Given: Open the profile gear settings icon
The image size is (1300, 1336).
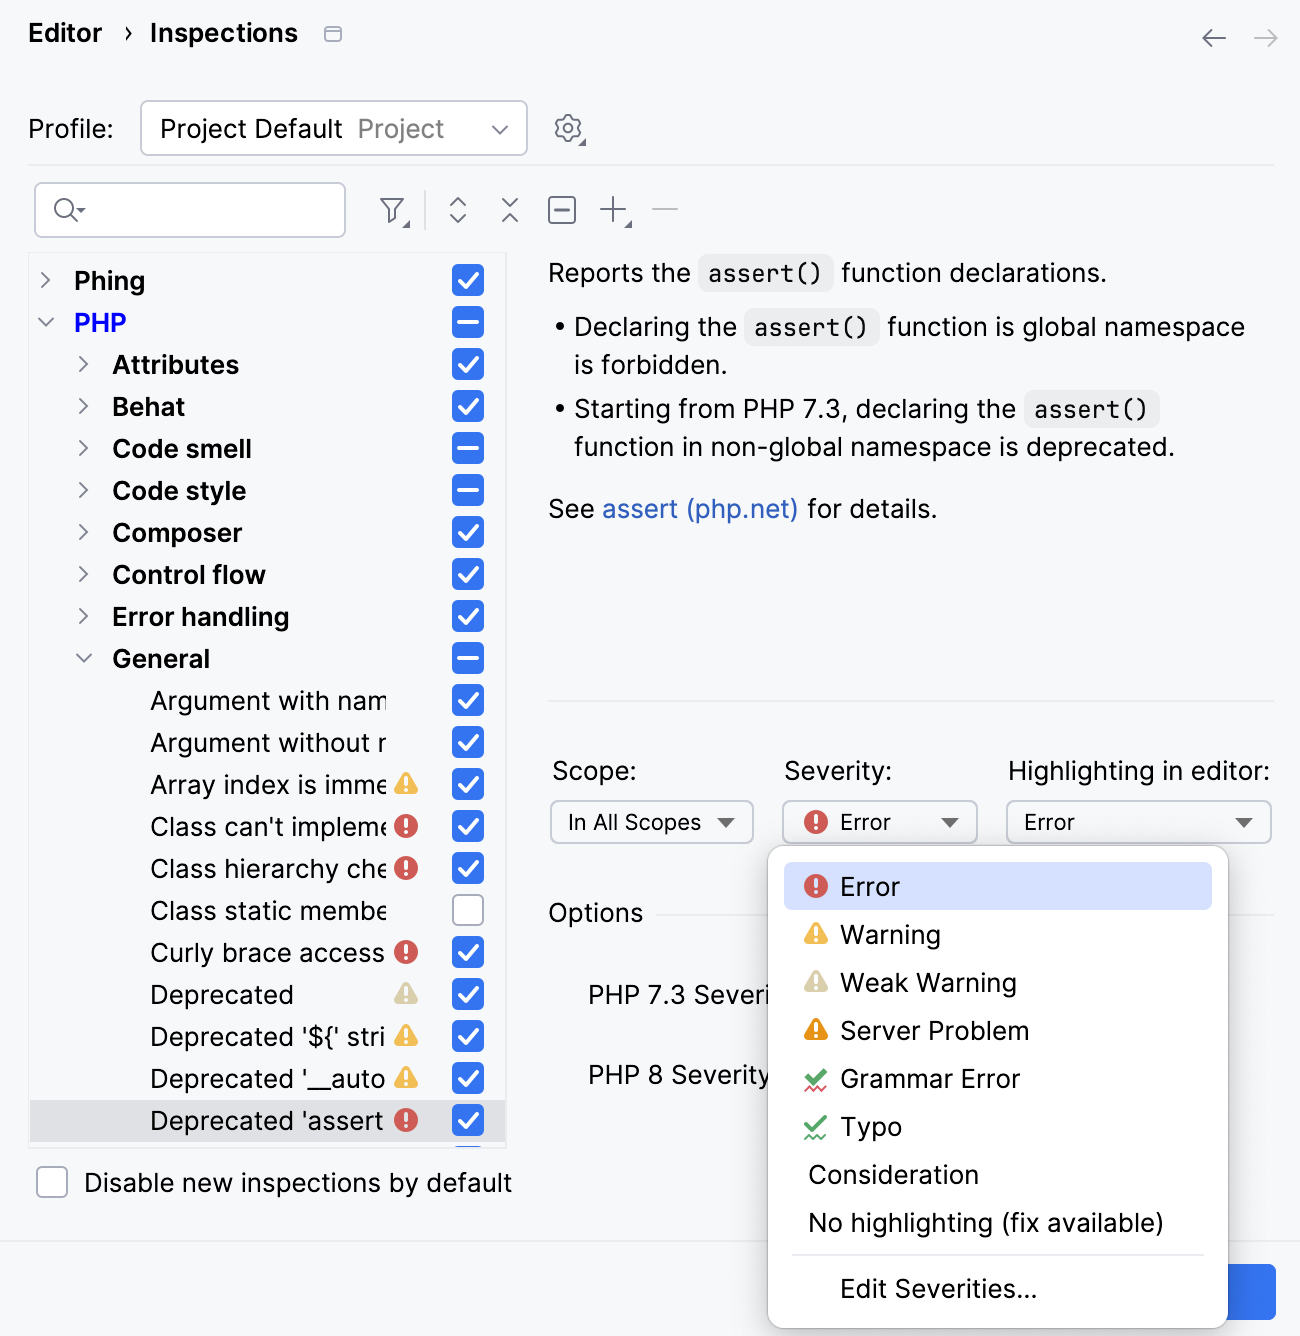Looking at the screenshot, I should 568,128.
